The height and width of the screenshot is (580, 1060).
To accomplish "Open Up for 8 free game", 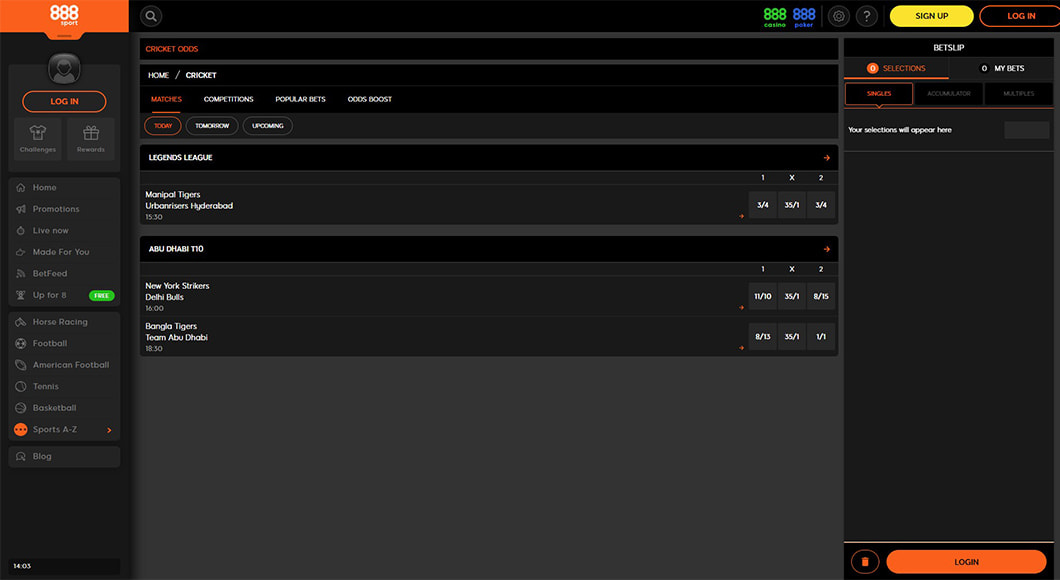I will click(x=64, y=295).
